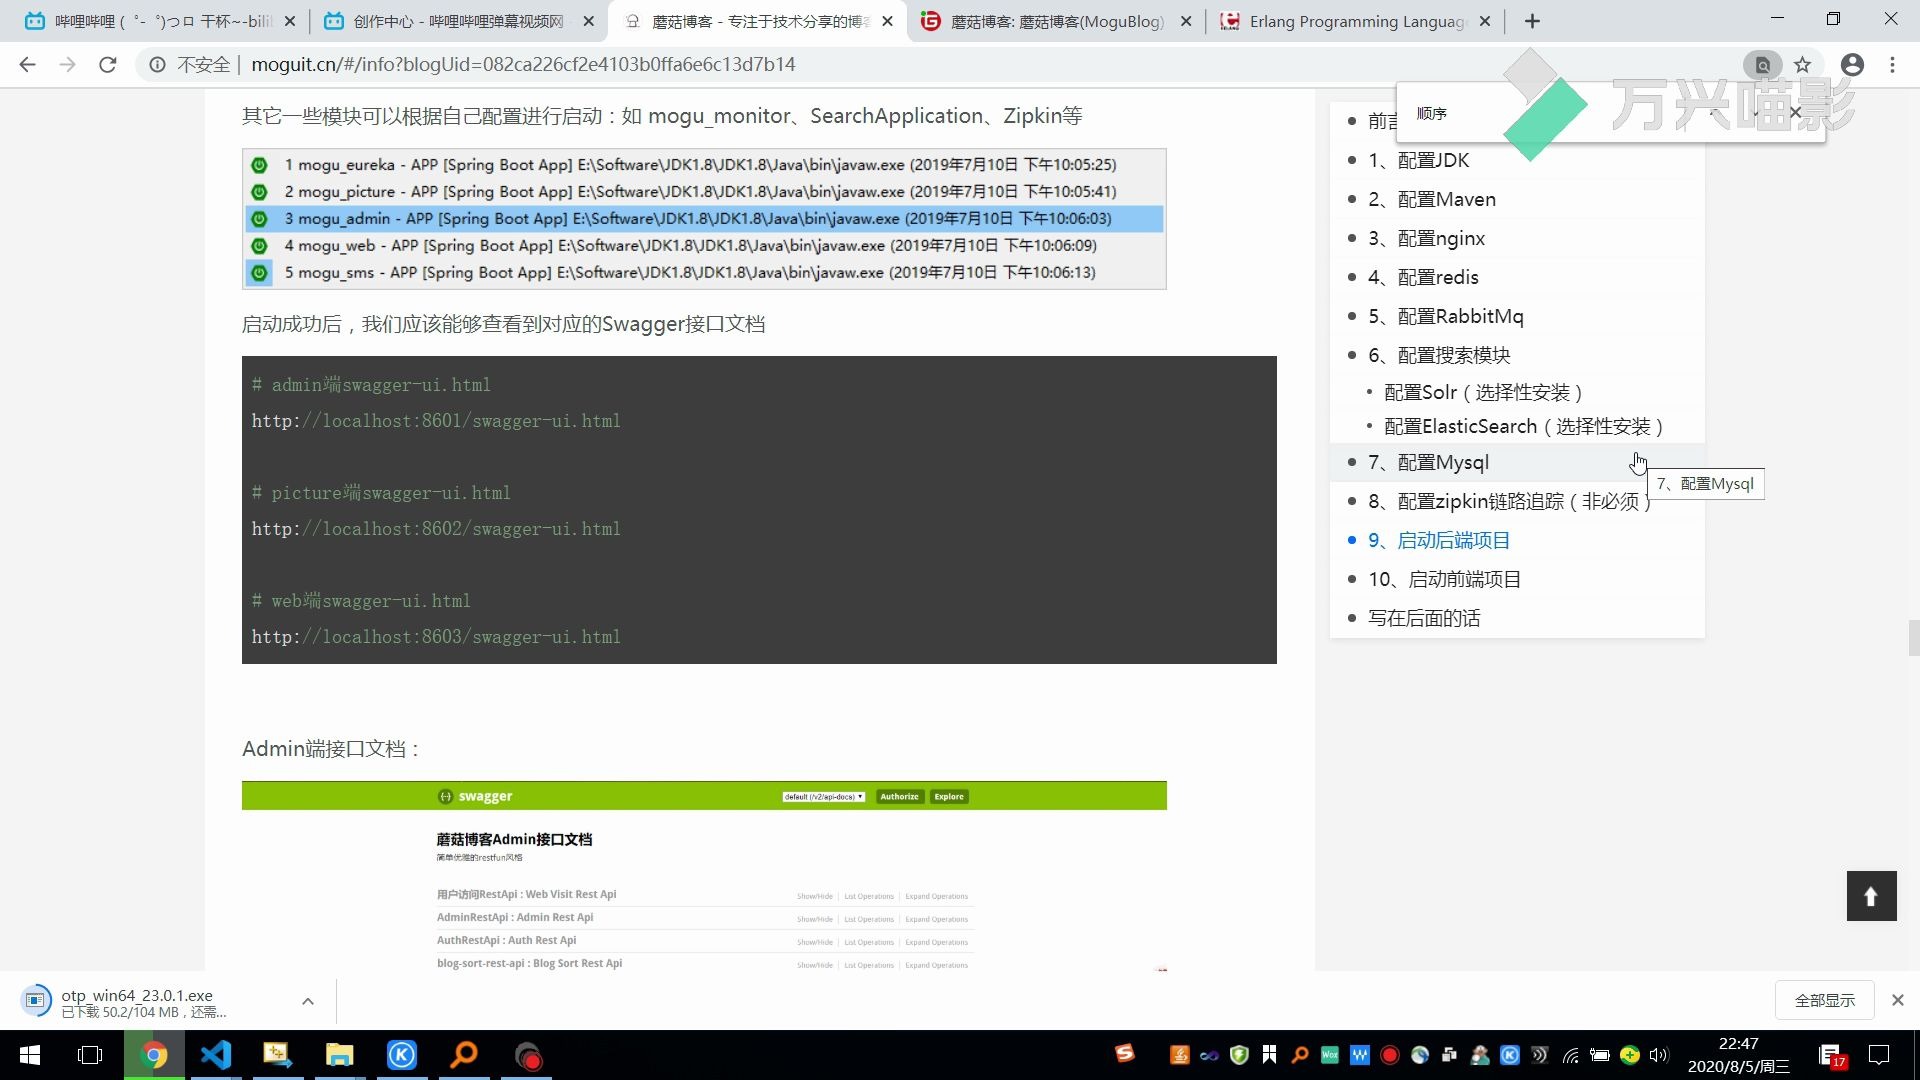Jump to 6、配置搜索模块 section
Screen dimensions: 1920x1080
coord(1439,355)
